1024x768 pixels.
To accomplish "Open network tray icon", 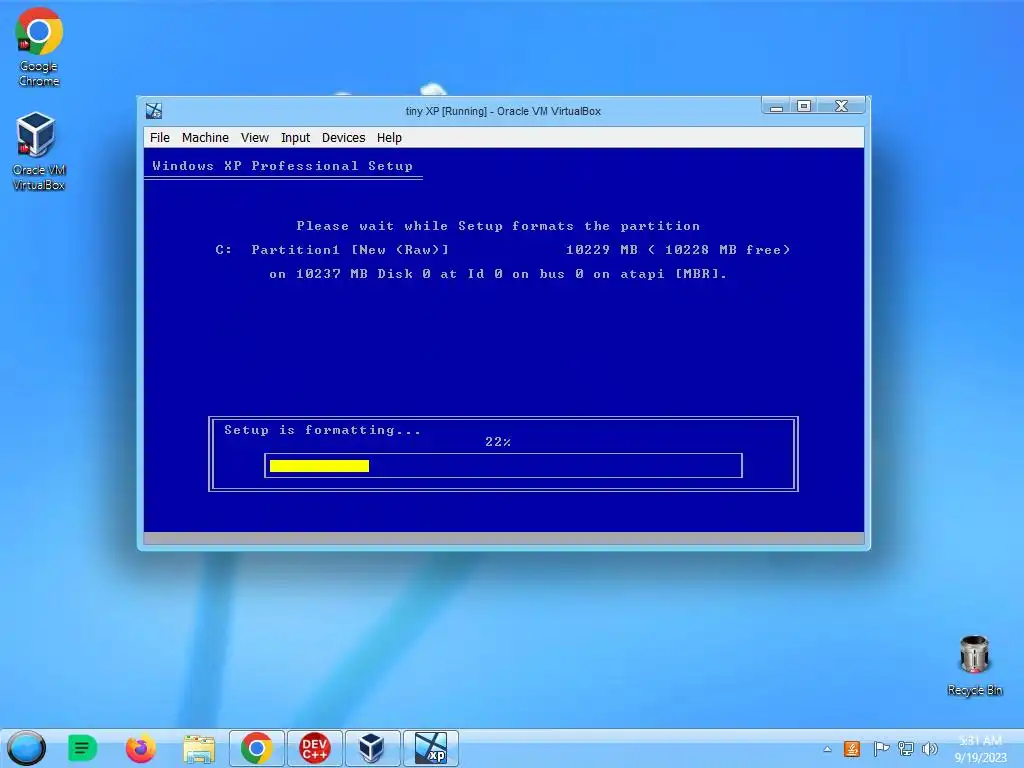I will pos(906,749).
